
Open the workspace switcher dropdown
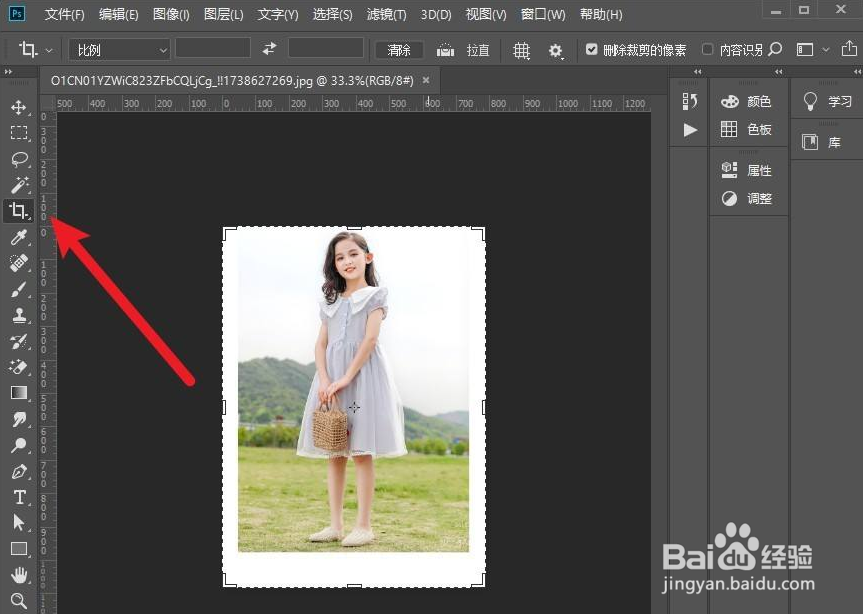click(x=812, y=50)
